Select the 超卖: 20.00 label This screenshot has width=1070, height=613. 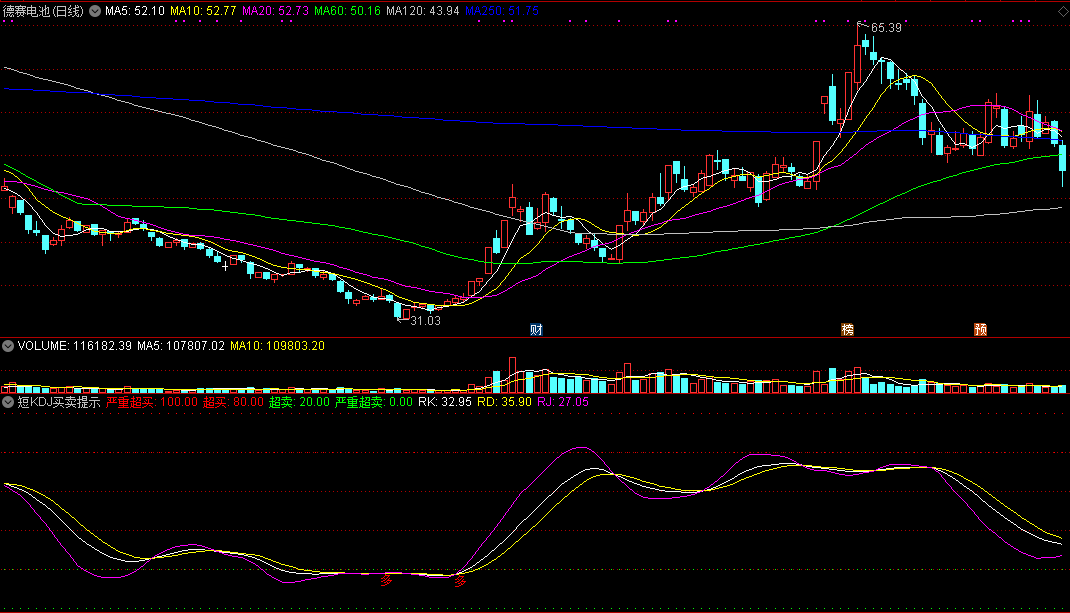pyautogui.click(x=299, y=402)
